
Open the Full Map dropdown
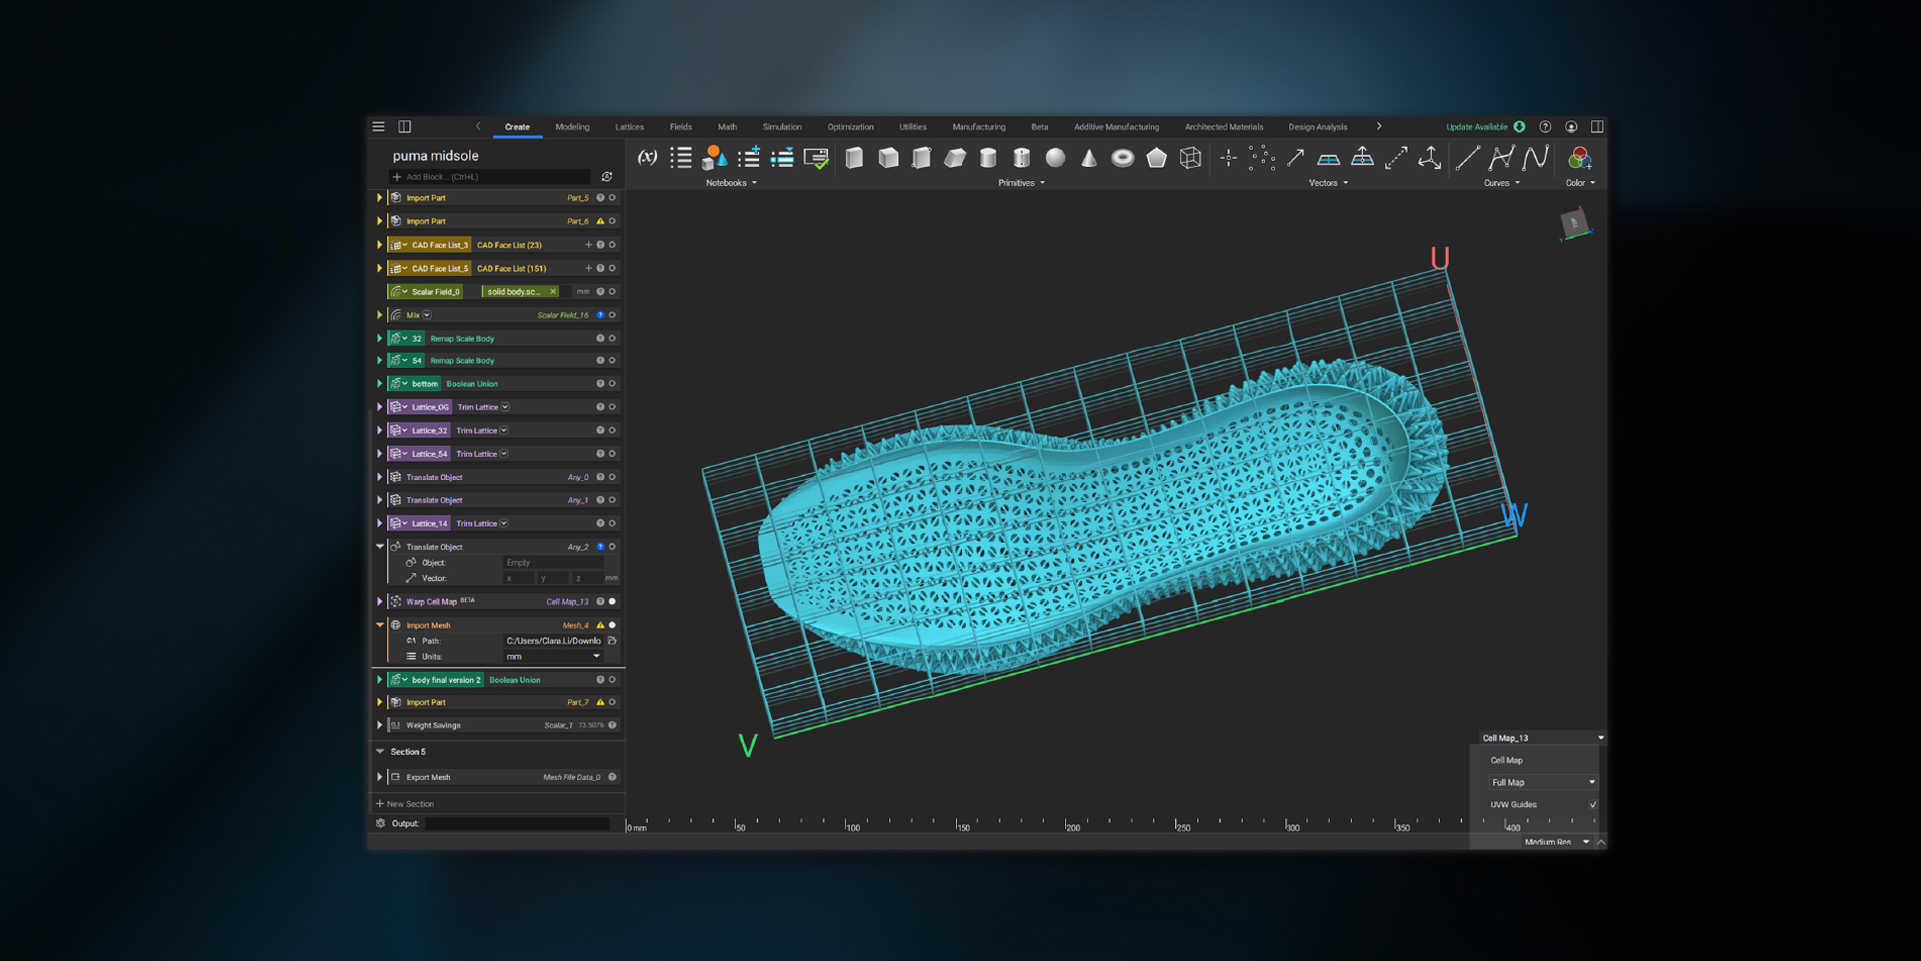click(x=1542, y=783)
